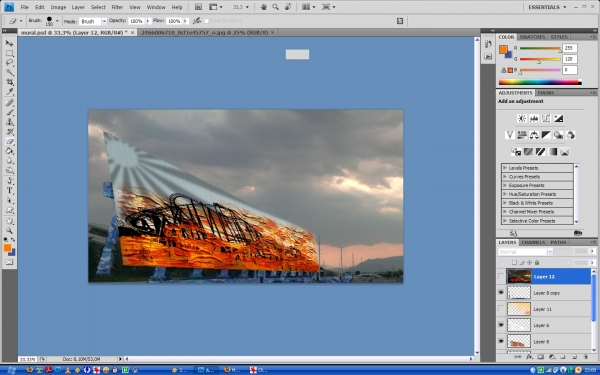Add a Vibrance adjustment
Viewport: 600px width, 375px height.
coord(509,135)
